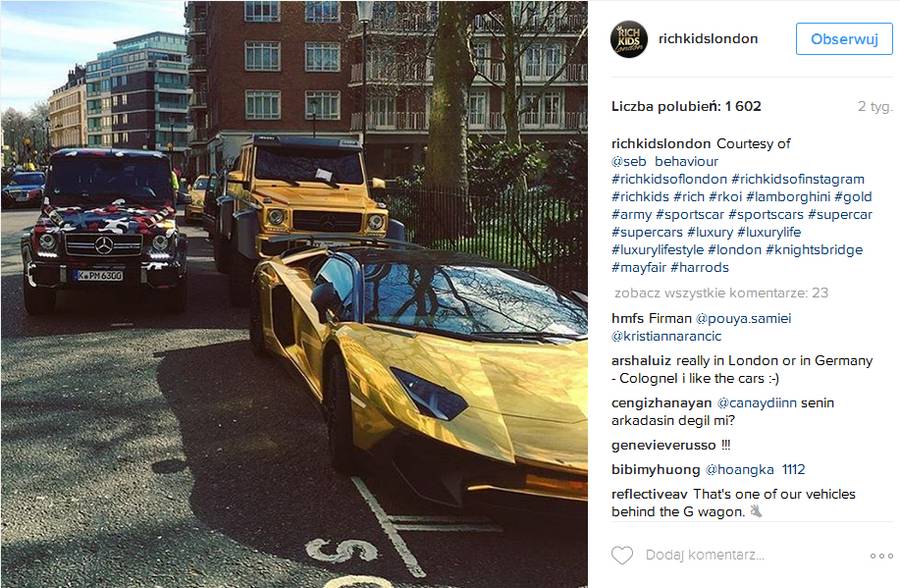Click the @pouya.samiei mention
This screenshot has height=588, width=900.
[x=743, y=318]
